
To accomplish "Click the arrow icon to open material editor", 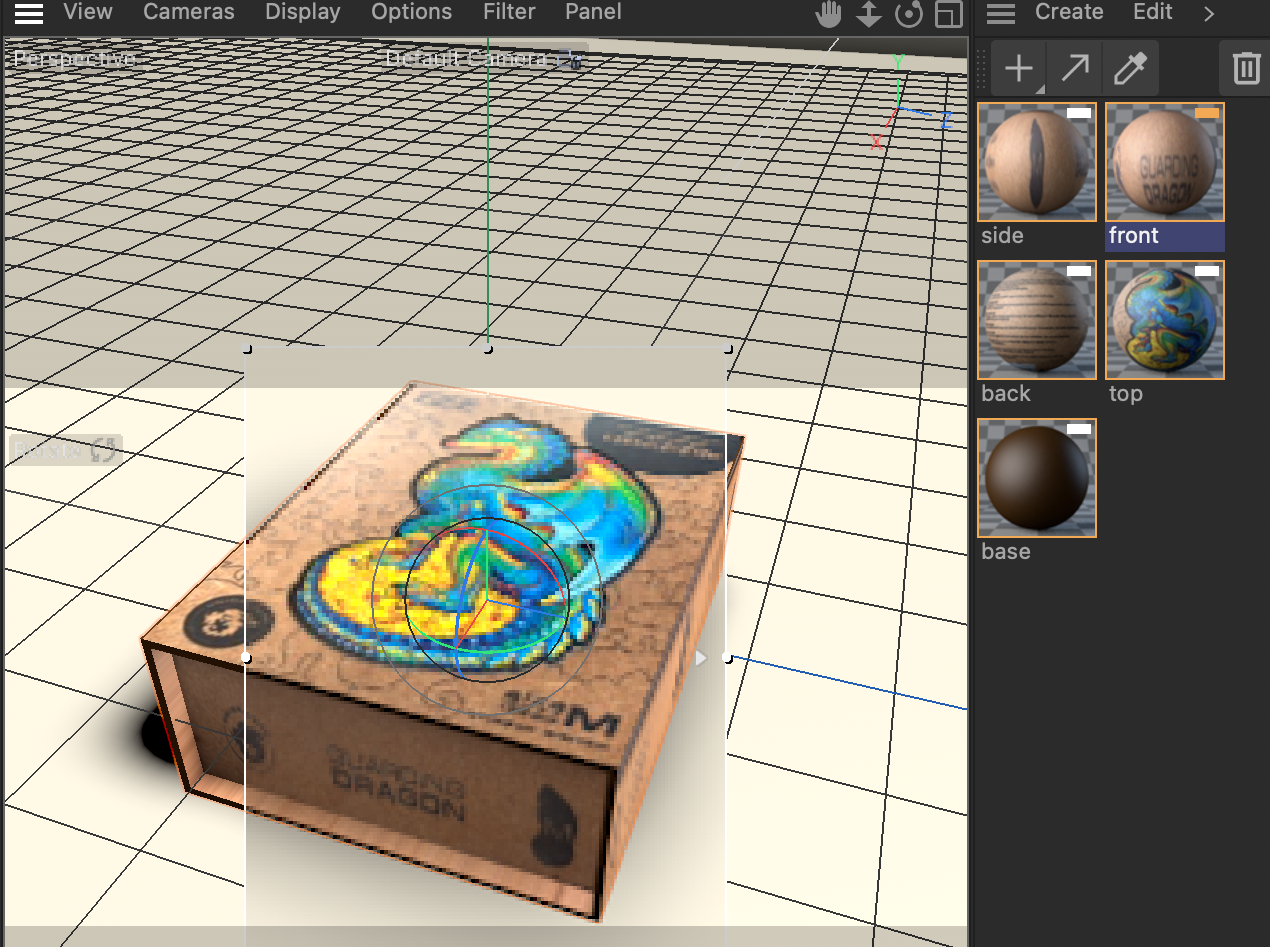I will point(1074,67).
